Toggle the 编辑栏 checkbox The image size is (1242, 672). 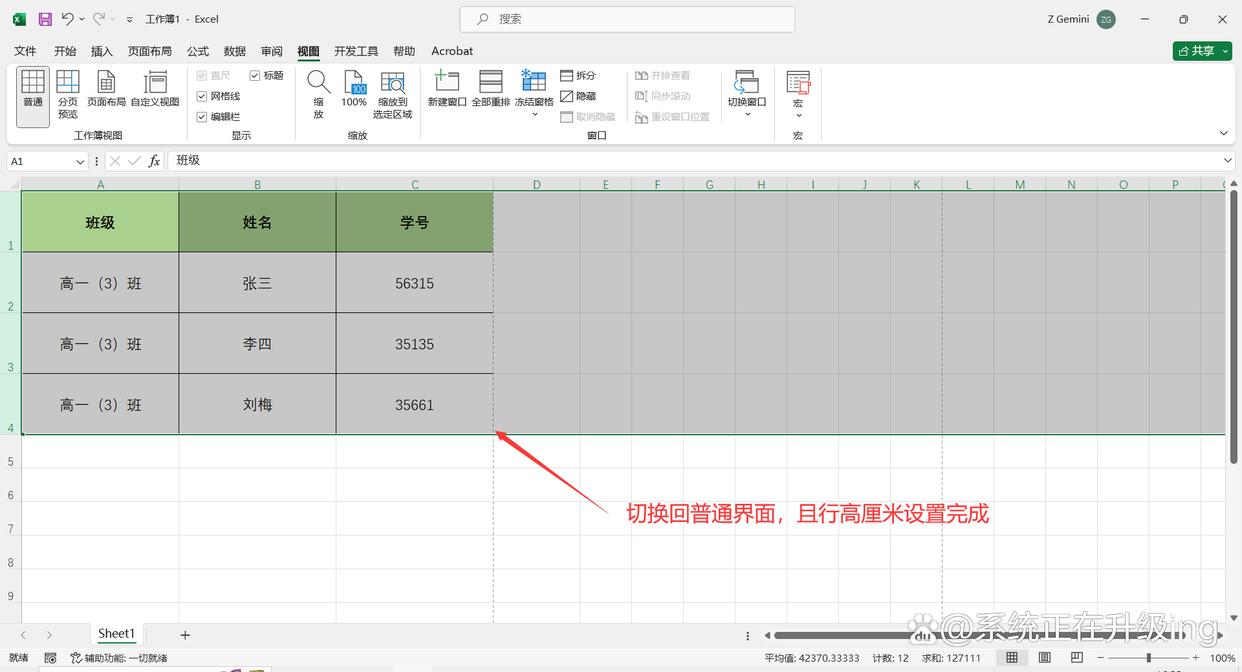pos(202,117)
